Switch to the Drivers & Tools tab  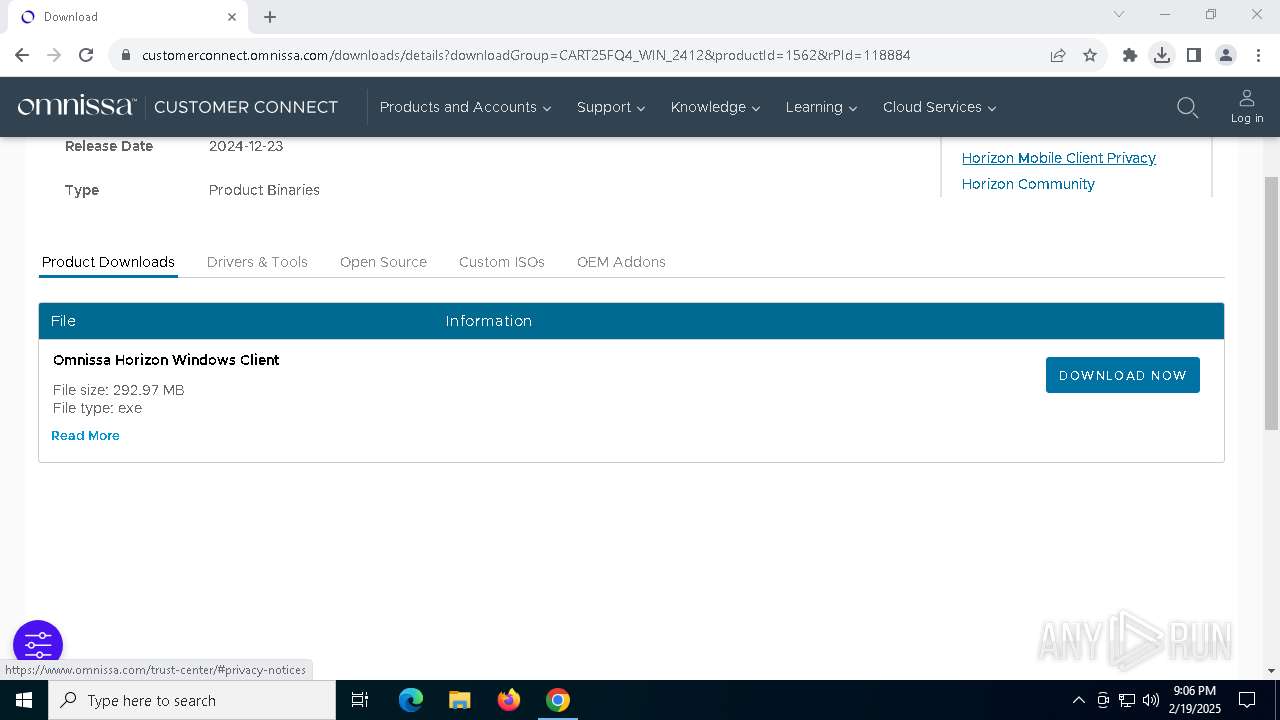[x=257, y=262]
